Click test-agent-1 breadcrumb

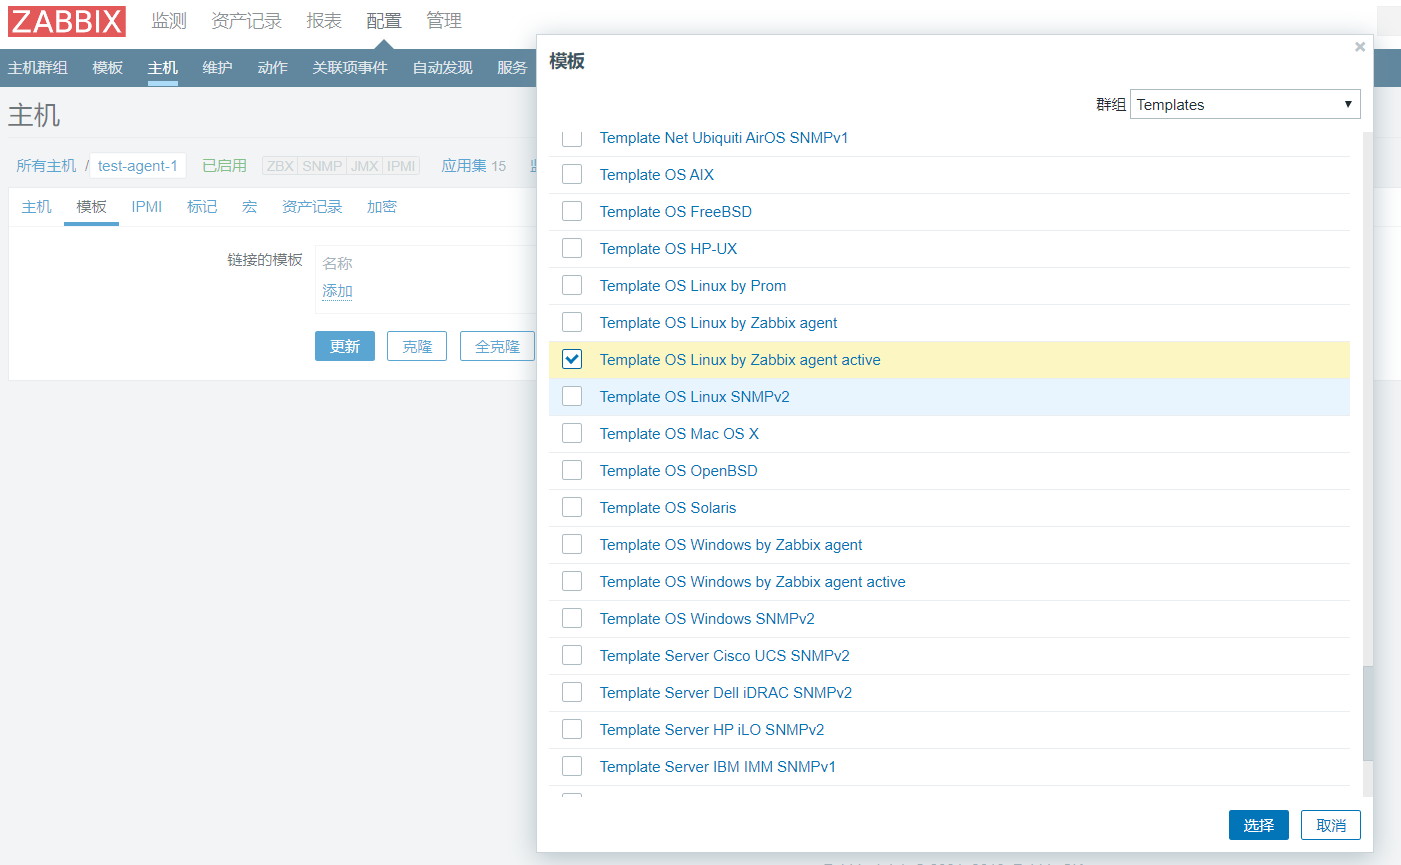(138, 166)
